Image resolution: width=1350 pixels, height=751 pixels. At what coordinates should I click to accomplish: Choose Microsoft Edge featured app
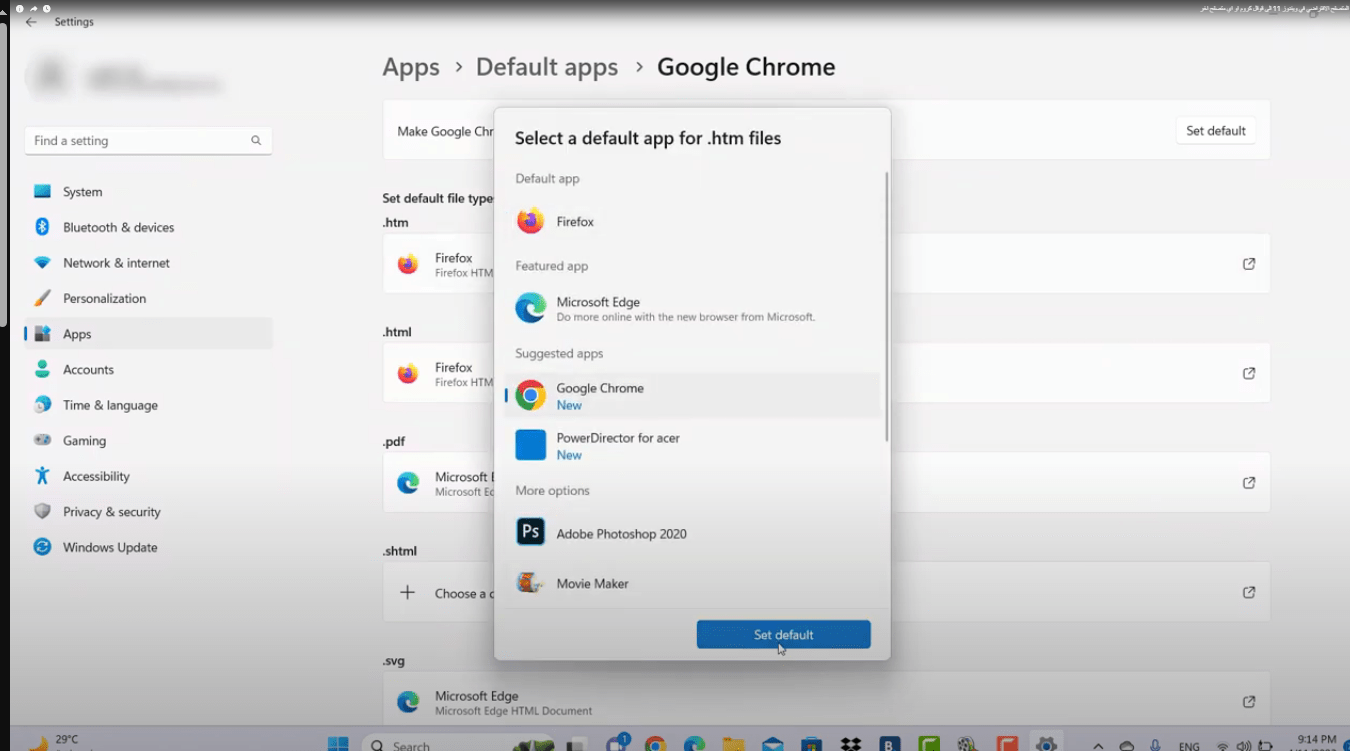coord(692,308)
